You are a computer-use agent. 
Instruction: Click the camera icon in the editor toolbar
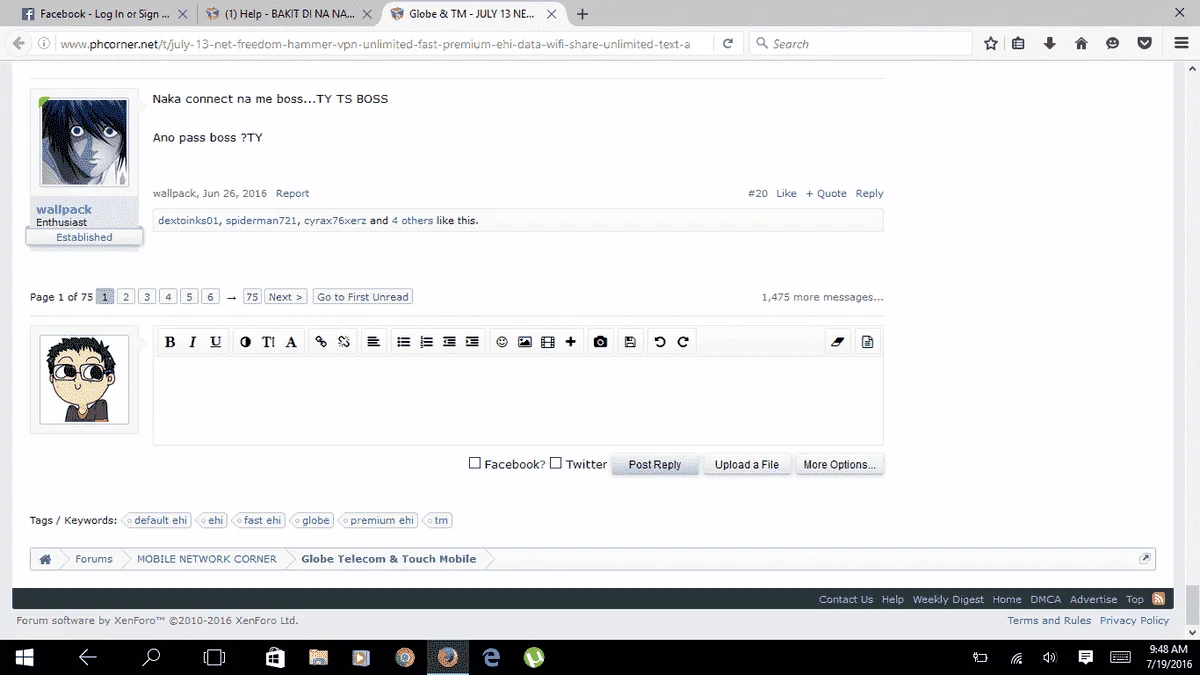(x=600, y=342)
